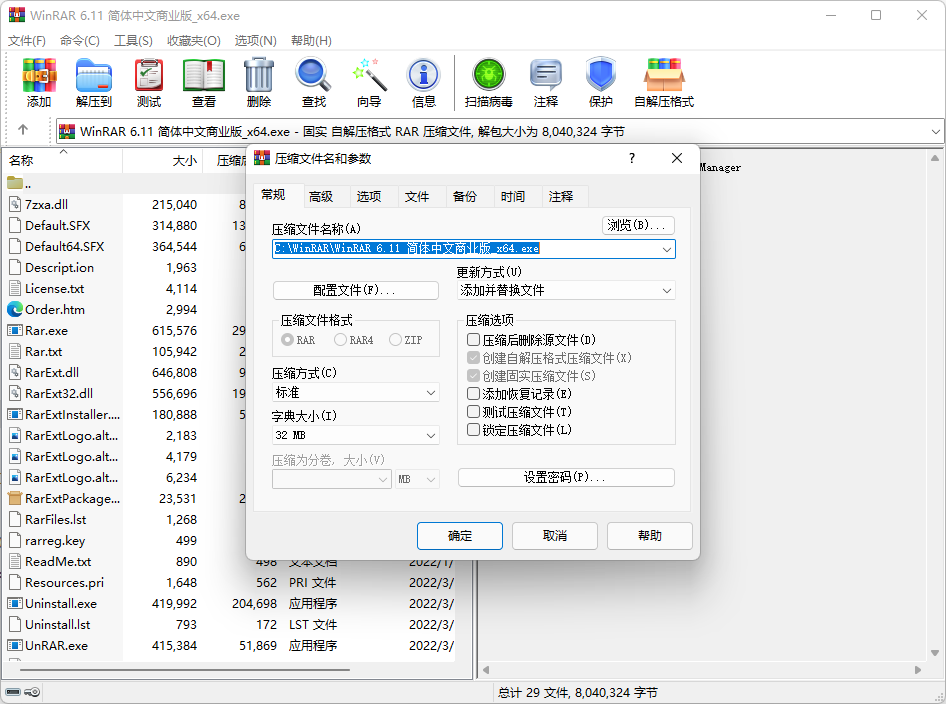The height and width of the screenshot is (704, 946).
Task: Click the 扫描病毒 (Virus Scan) icon
Action: pos(488,82)
